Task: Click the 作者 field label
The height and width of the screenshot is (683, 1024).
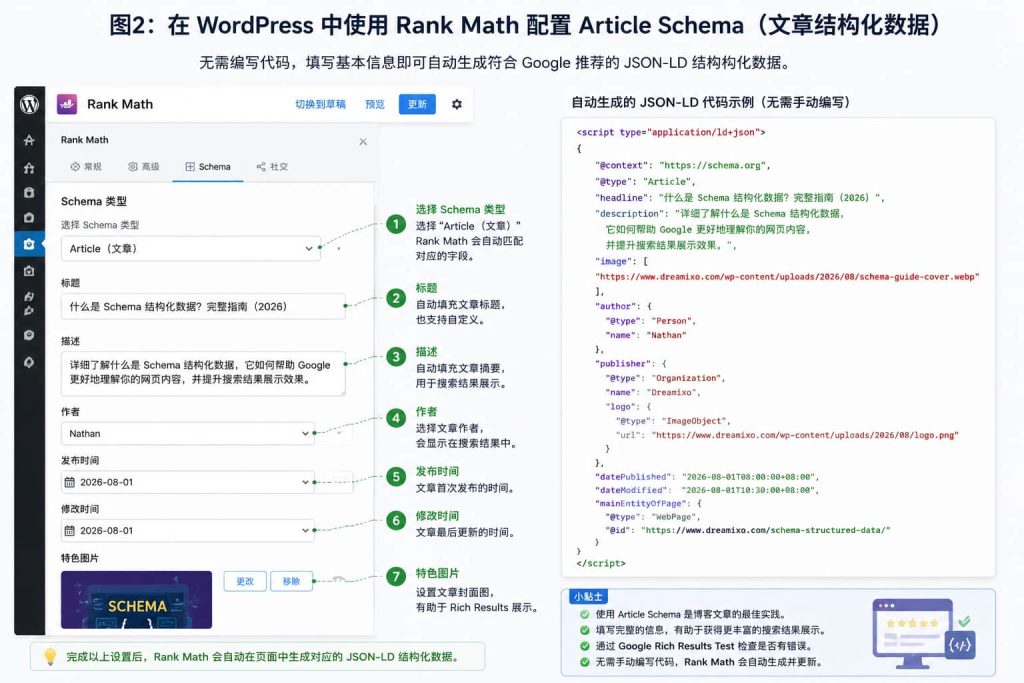Action: pos(71,411)
